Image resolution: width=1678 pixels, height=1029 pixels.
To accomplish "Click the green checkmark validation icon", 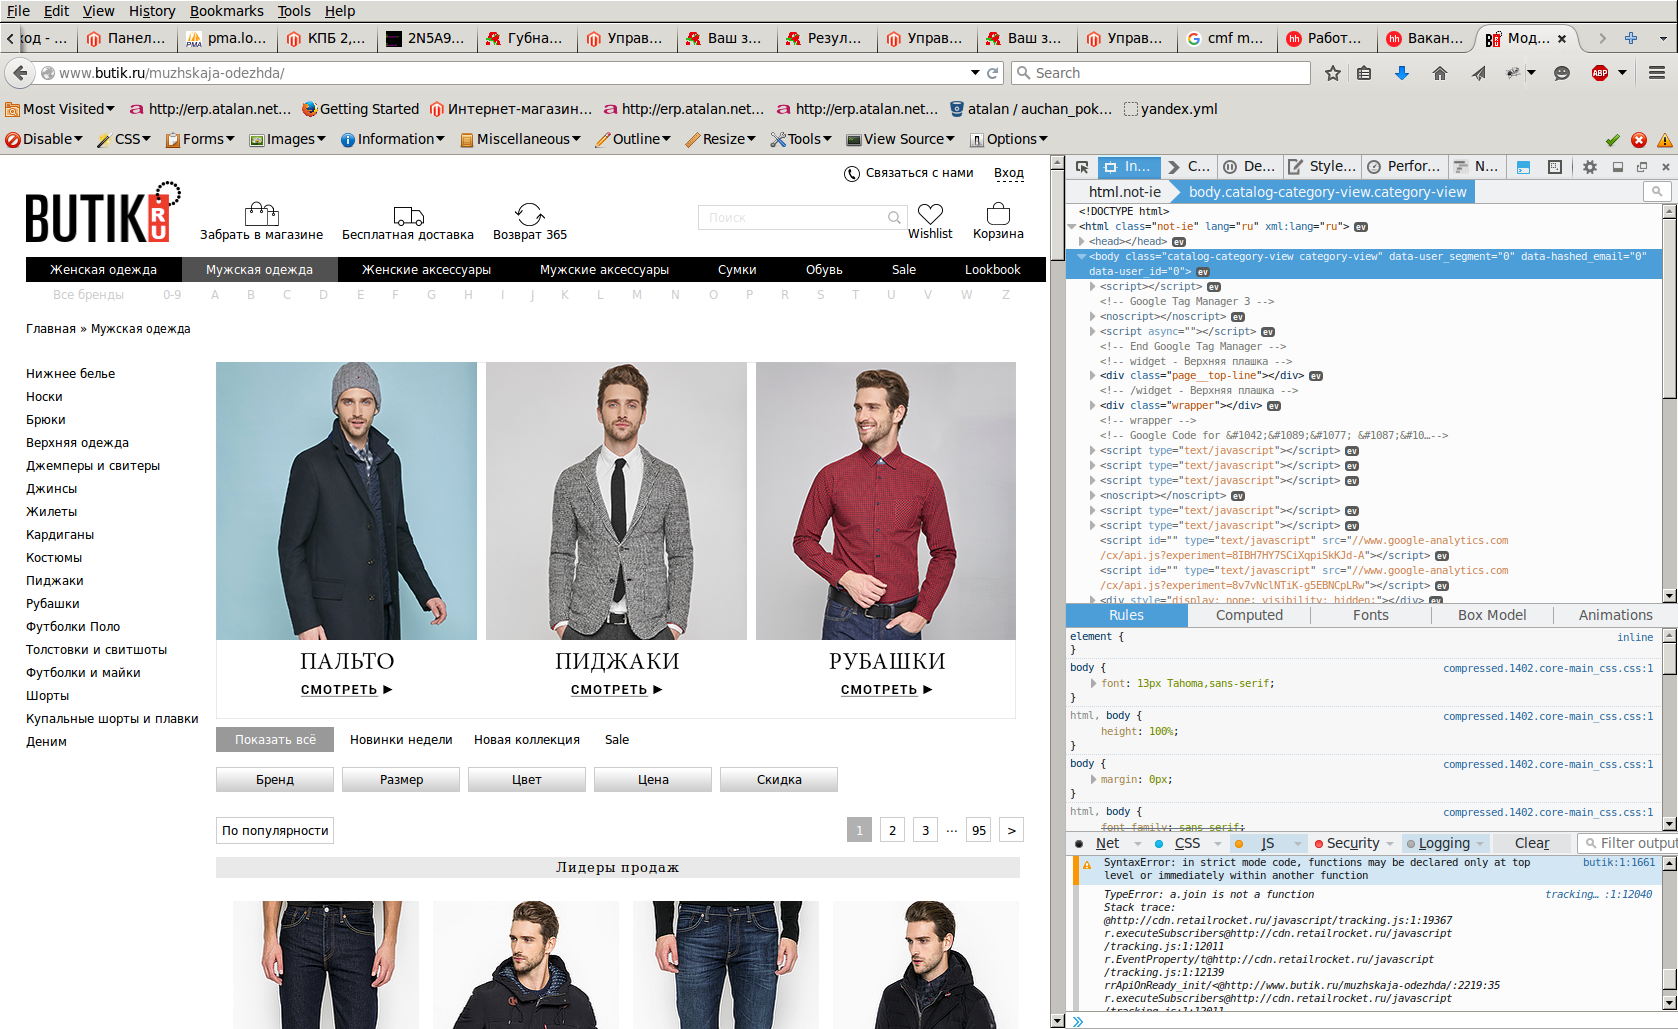I will 1612,140.
